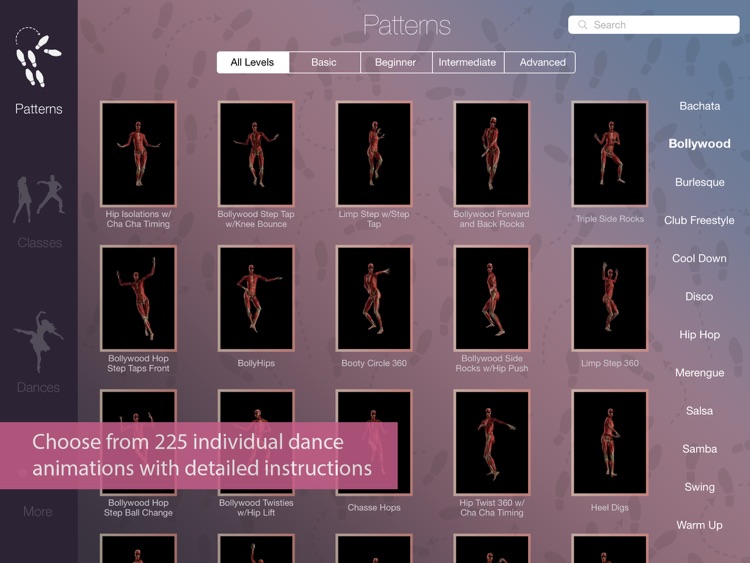
Task: Open Bollywood Step Tap w/Knee Bounce thumbnail
Action: (x=256, y=154)
